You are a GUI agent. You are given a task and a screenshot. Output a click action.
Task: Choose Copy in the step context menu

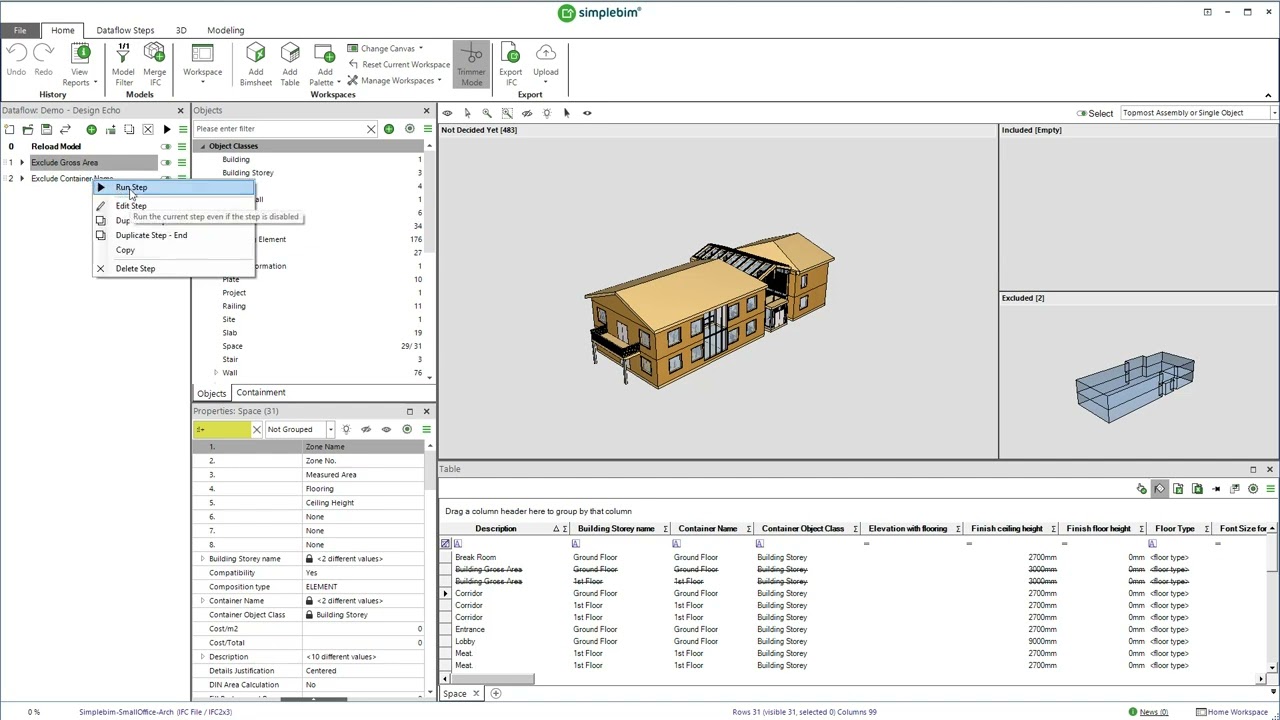click(x=125, y=250)
